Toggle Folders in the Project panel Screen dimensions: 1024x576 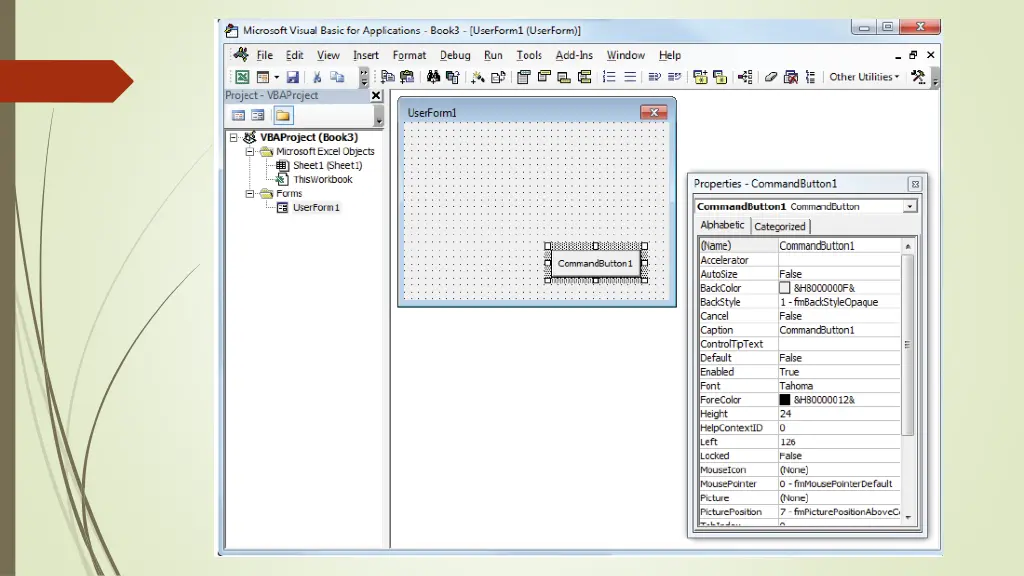(283, 116)
